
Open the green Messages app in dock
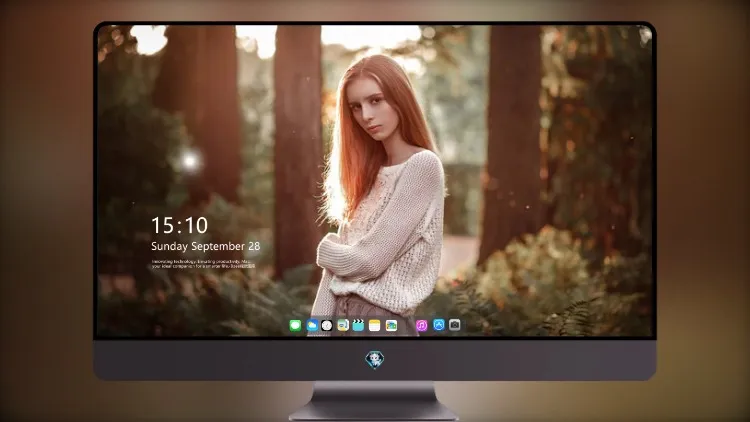click(x=295, y=325)
